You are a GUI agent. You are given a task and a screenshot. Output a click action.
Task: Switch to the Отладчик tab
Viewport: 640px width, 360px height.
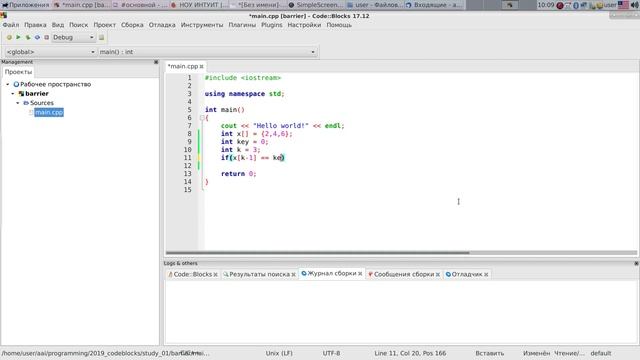click(x=467, y=274)
